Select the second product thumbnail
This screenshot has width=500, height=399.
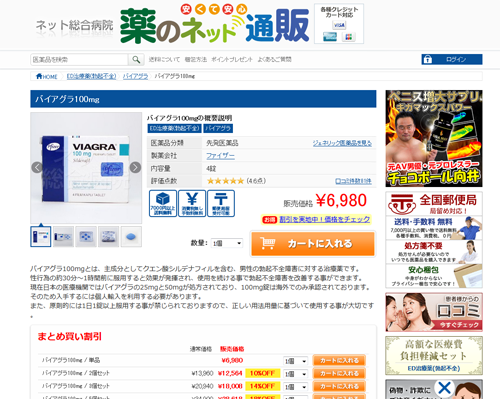tap(63, 237)
